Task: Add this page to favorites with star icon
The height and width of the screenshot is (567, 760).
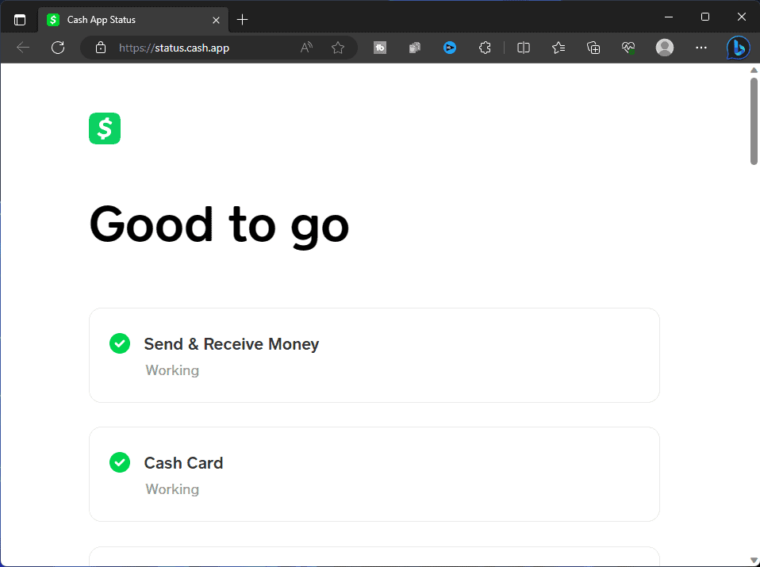Action: point(338,47)
